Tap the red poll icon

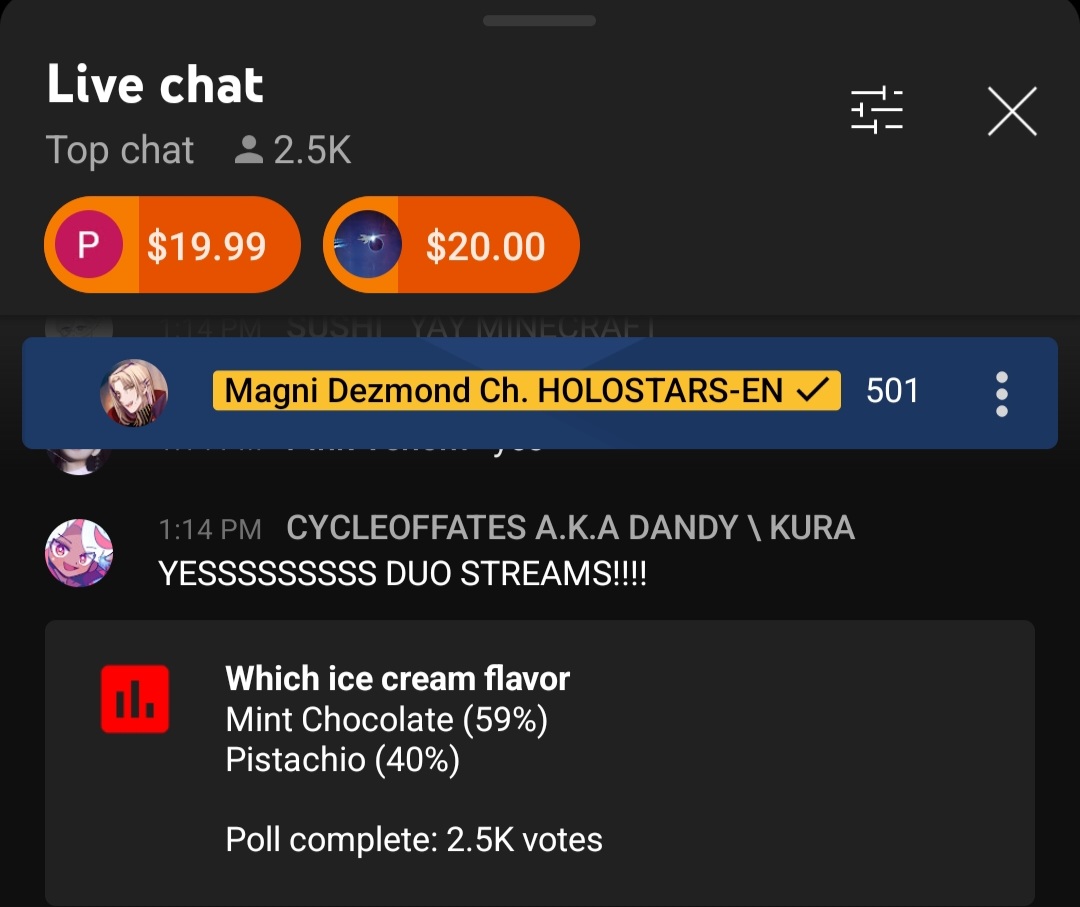(135, 699)
